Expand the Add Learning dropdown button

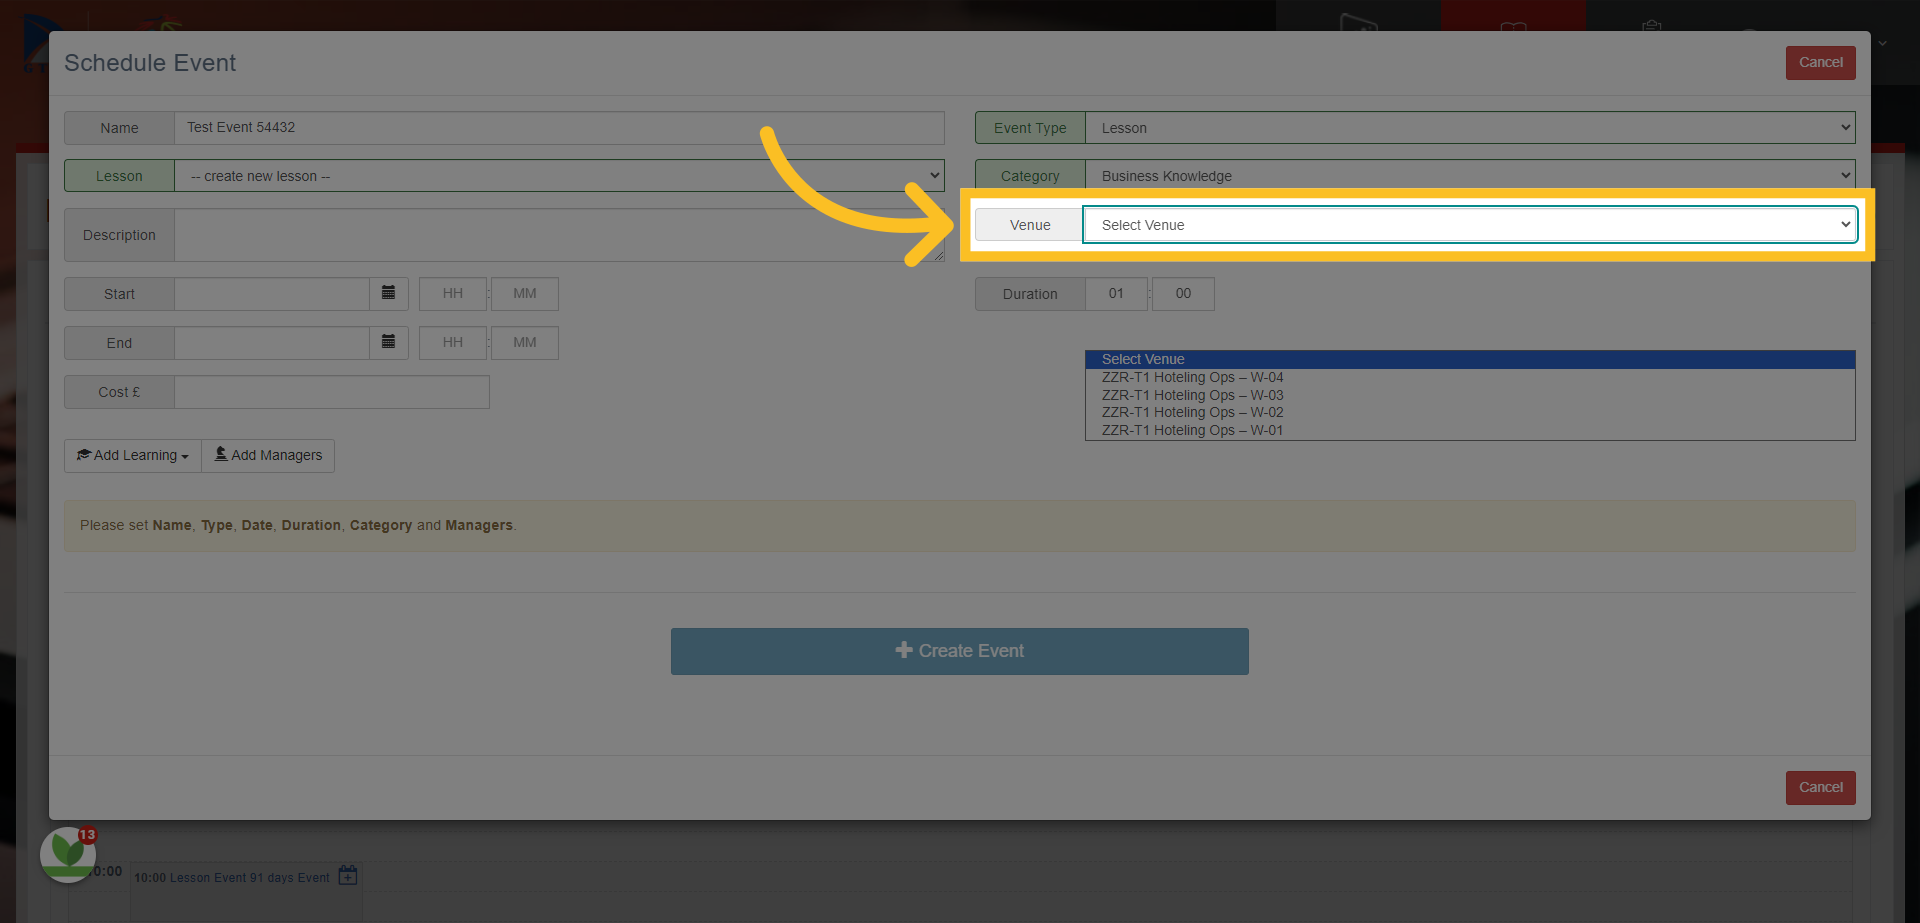tap(133, 456)
